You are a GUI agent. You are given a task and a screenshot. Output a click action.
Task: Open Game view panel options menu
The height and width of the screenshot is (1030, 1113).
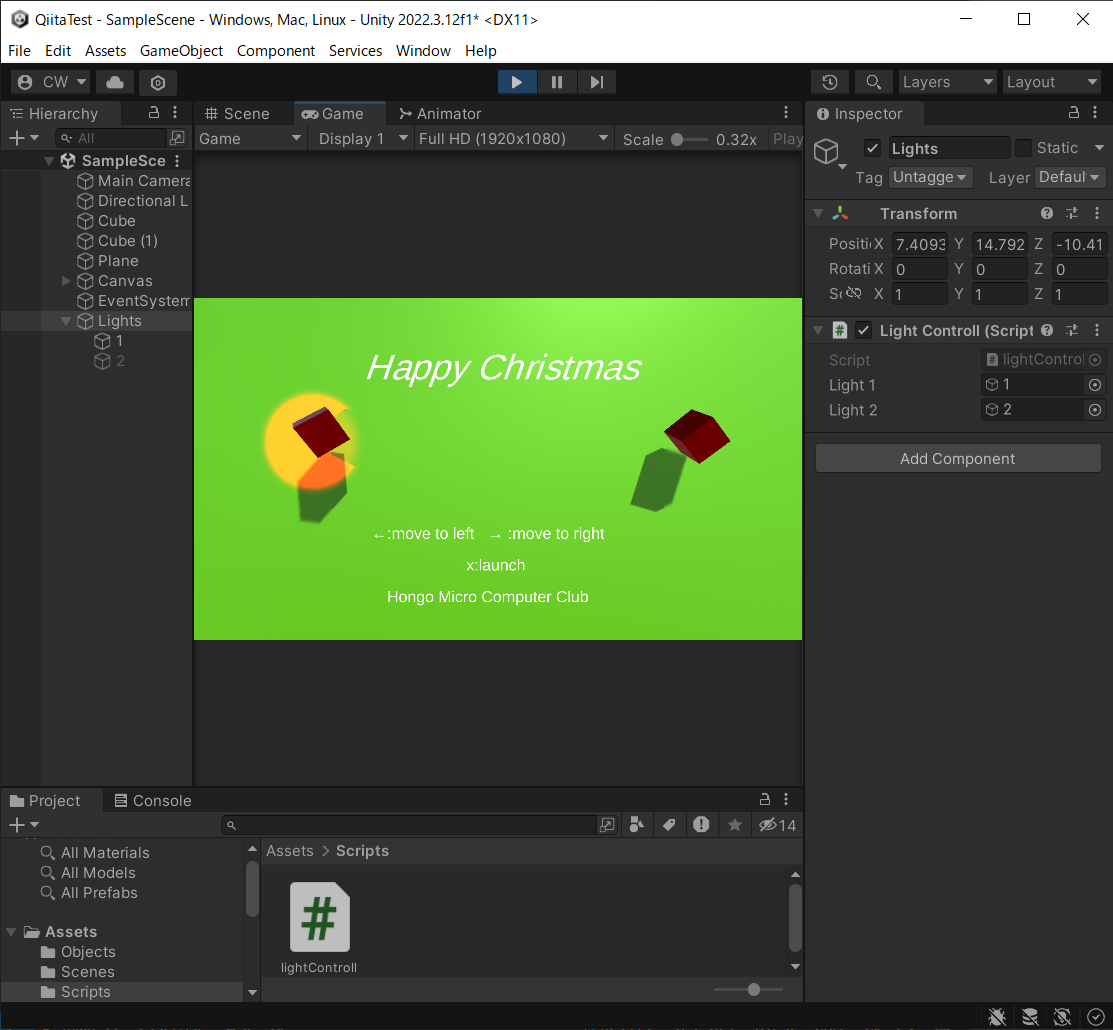pyautogui.click(x=785, y=112)
